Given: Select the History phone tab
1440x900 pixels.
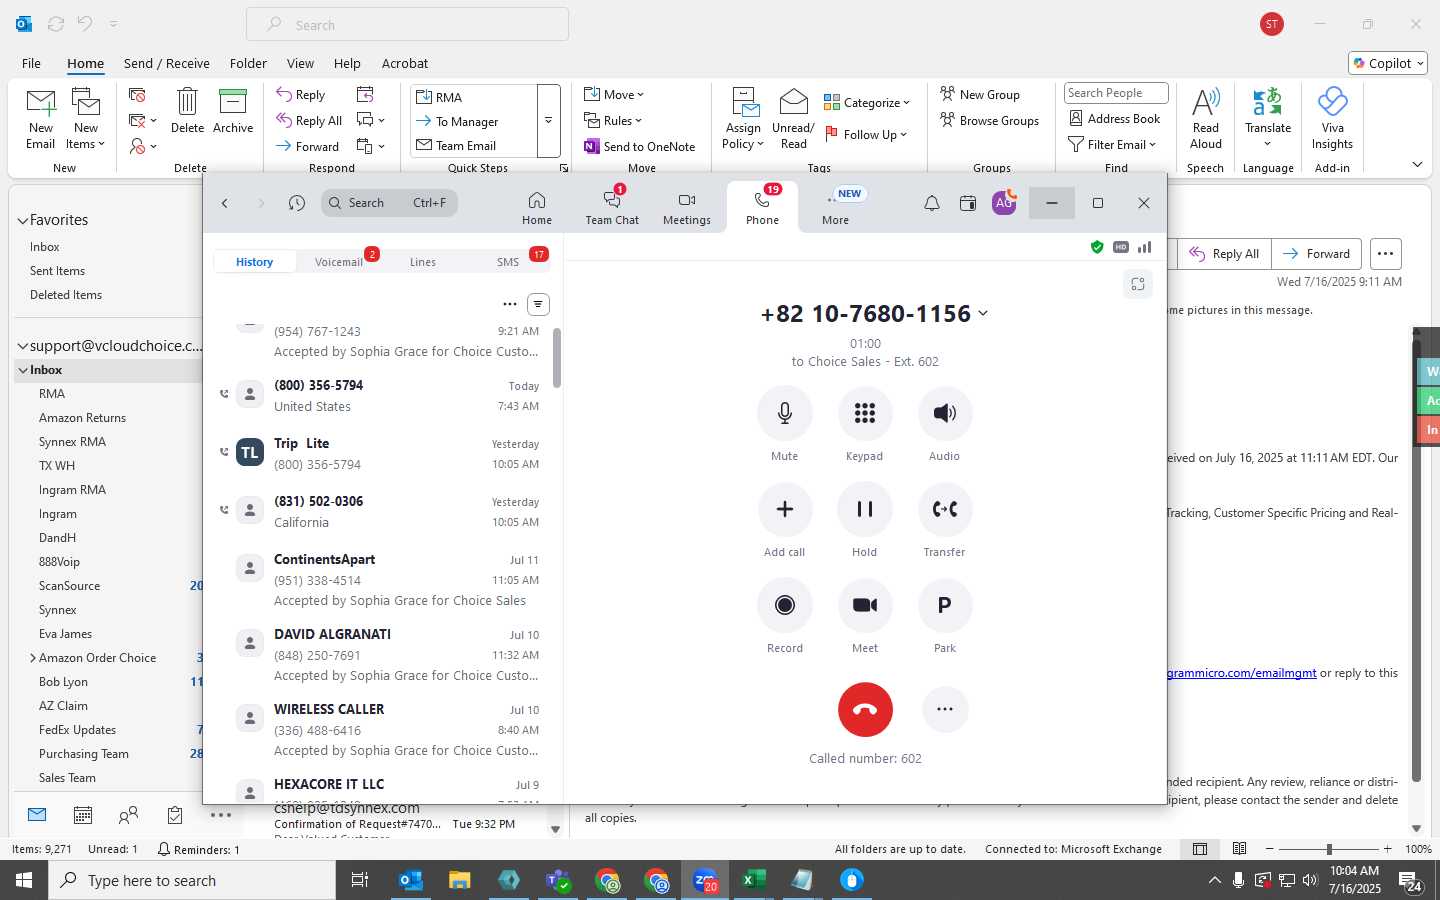Looking at the screenshot, I should [x=254, y=262].
